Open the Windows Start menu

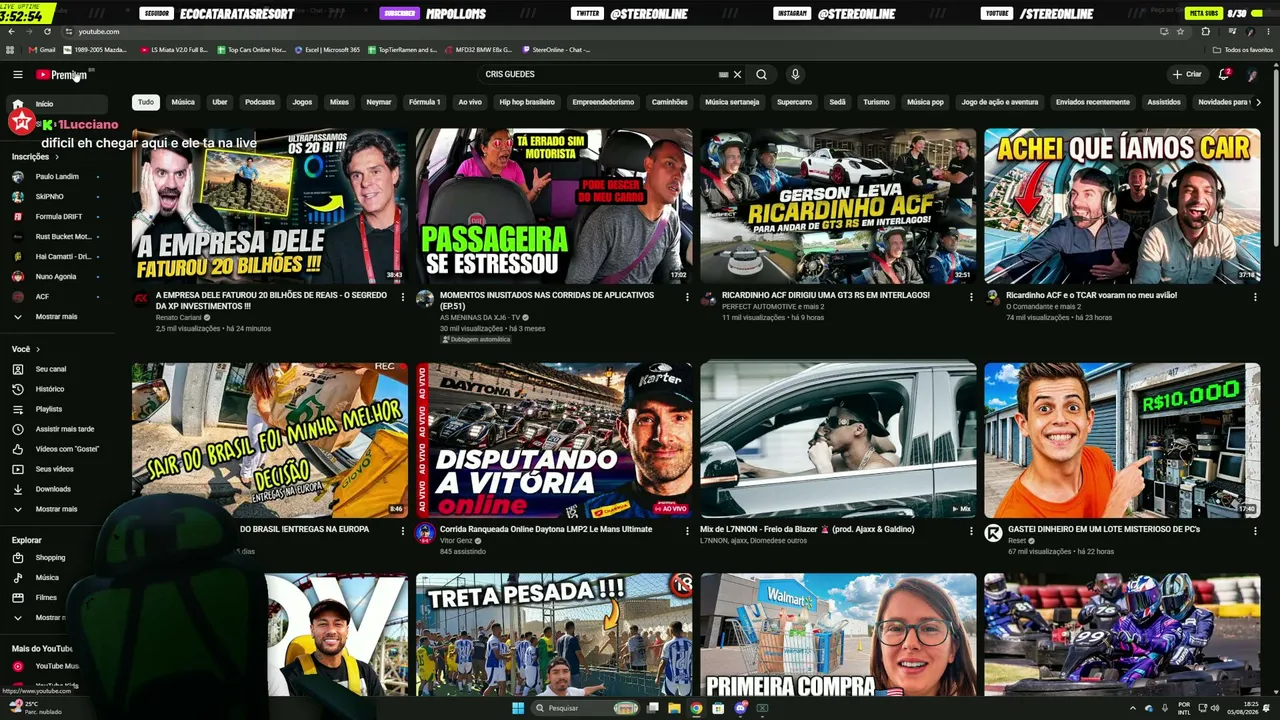[518, 708]
